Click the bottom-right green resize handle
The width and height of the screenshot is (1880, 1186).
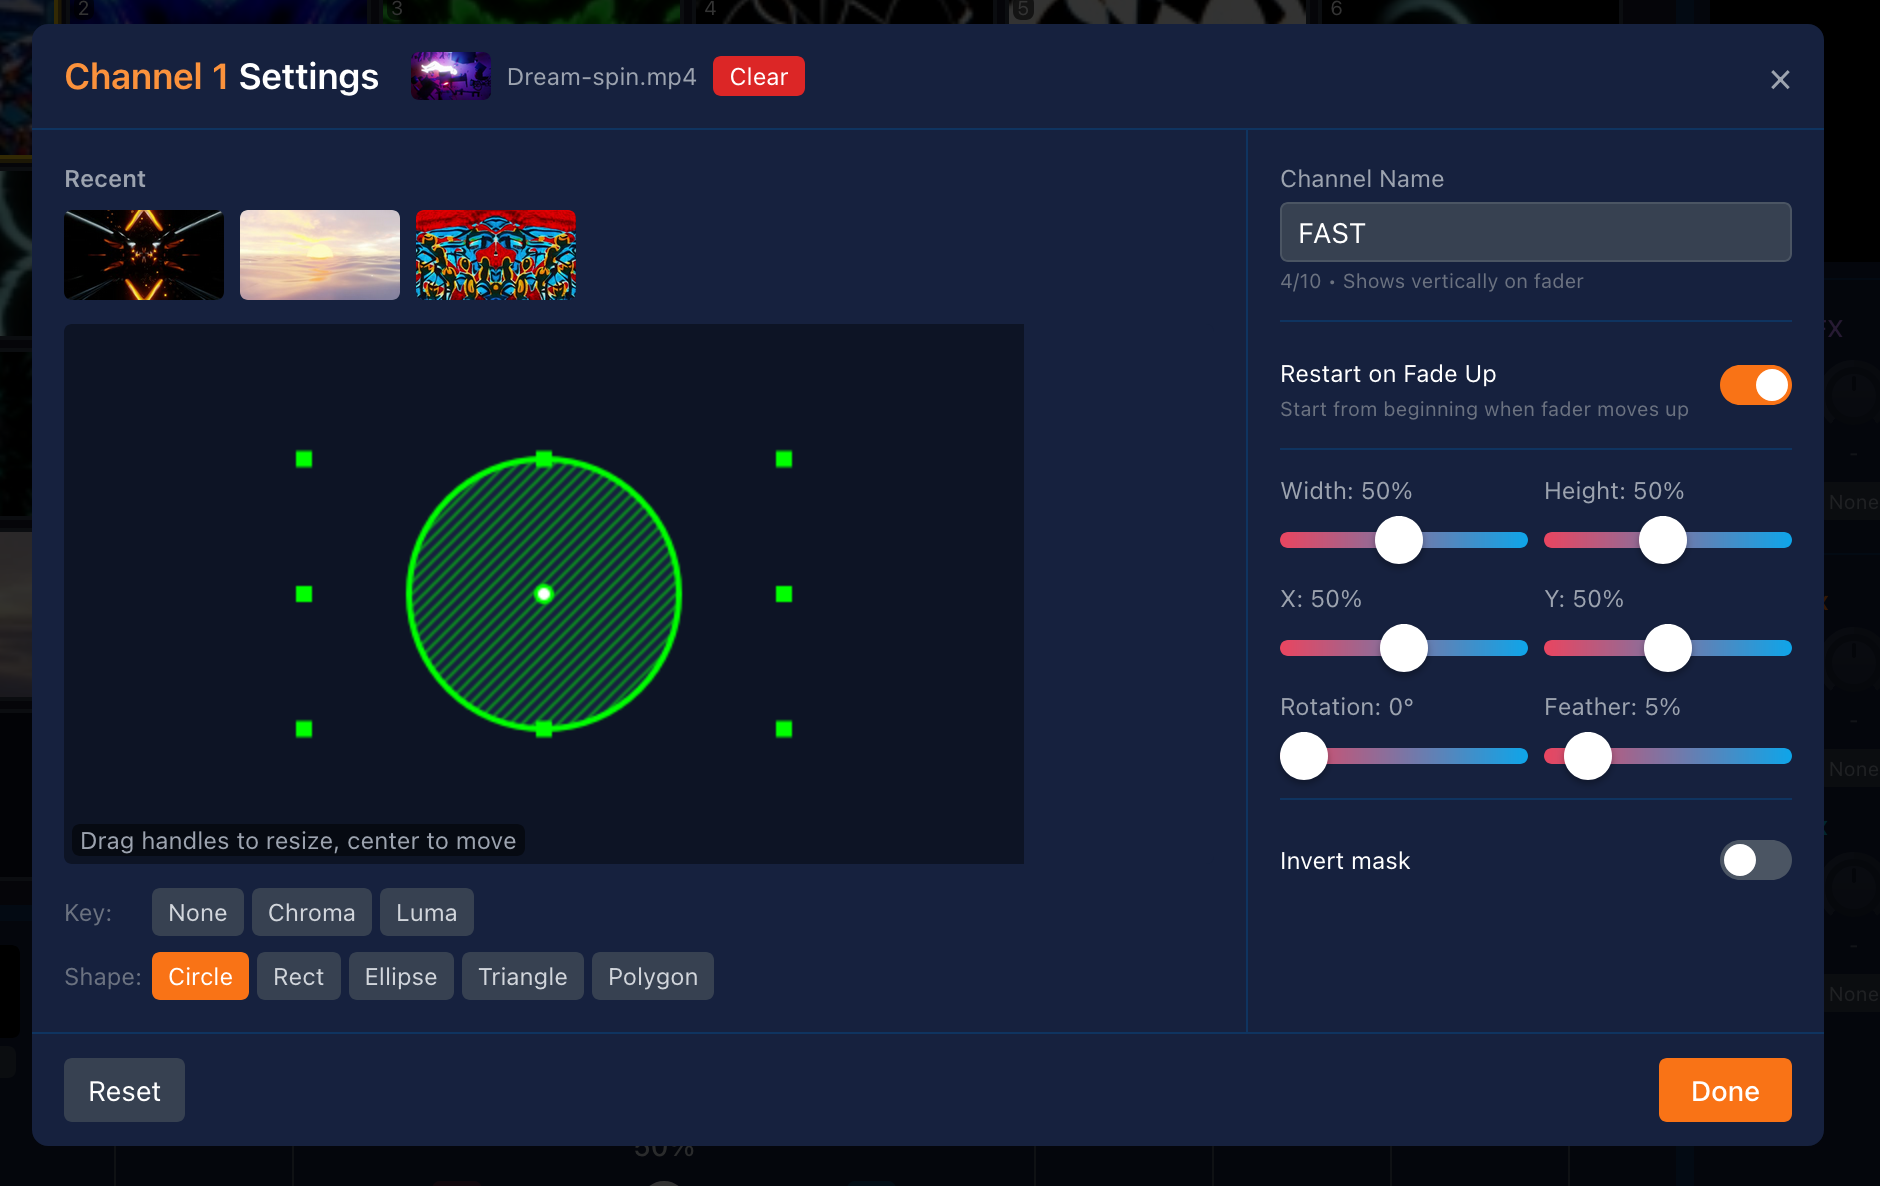[x=784, y=729]
